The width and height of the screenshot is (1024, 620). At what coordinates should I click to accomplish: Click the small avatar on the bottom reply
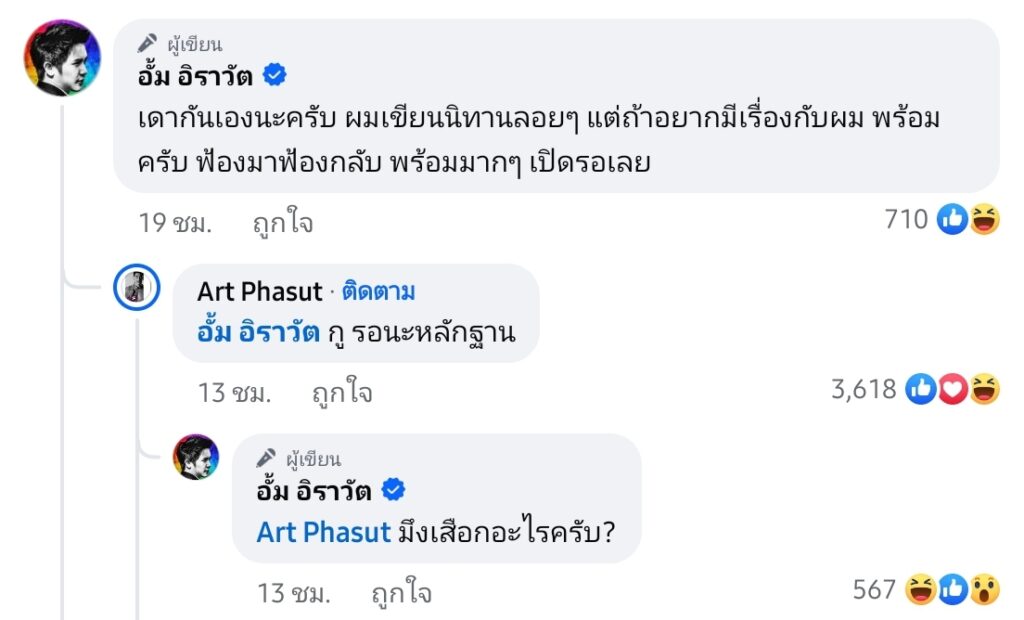pos(196,458)
